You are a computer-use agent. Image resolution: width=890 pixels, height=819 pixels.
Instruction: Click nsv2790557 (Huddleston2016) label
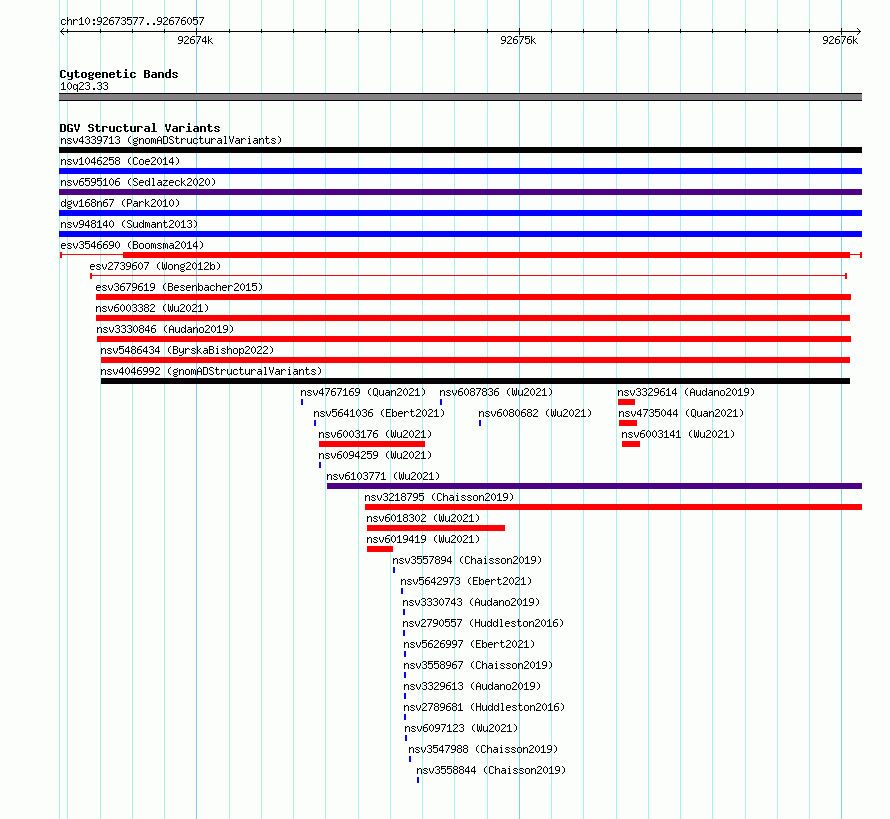tap(483, 623)
